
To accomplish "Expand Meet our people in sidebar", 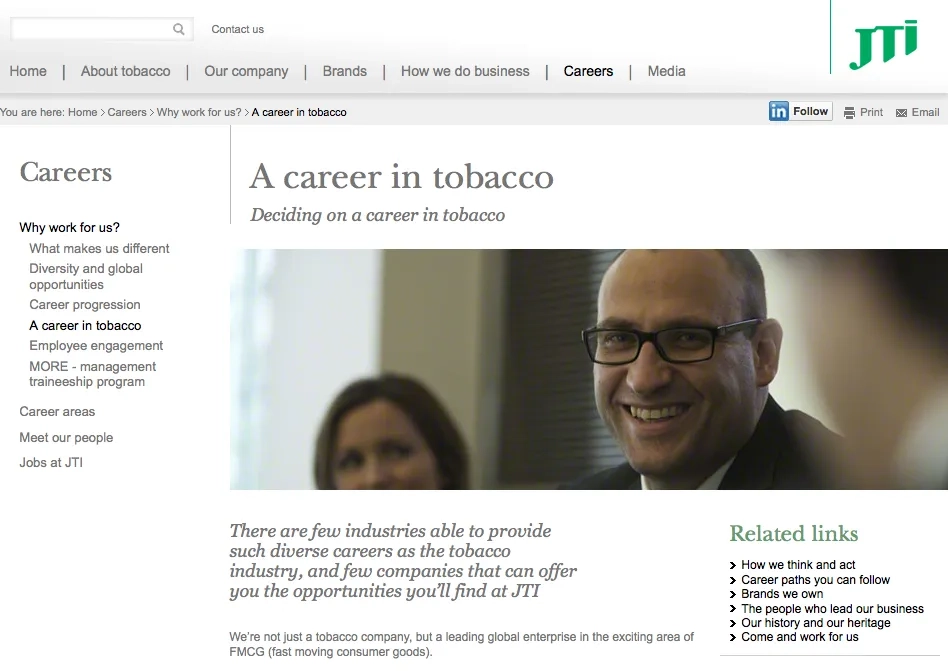I will click(x=66, y=437).
